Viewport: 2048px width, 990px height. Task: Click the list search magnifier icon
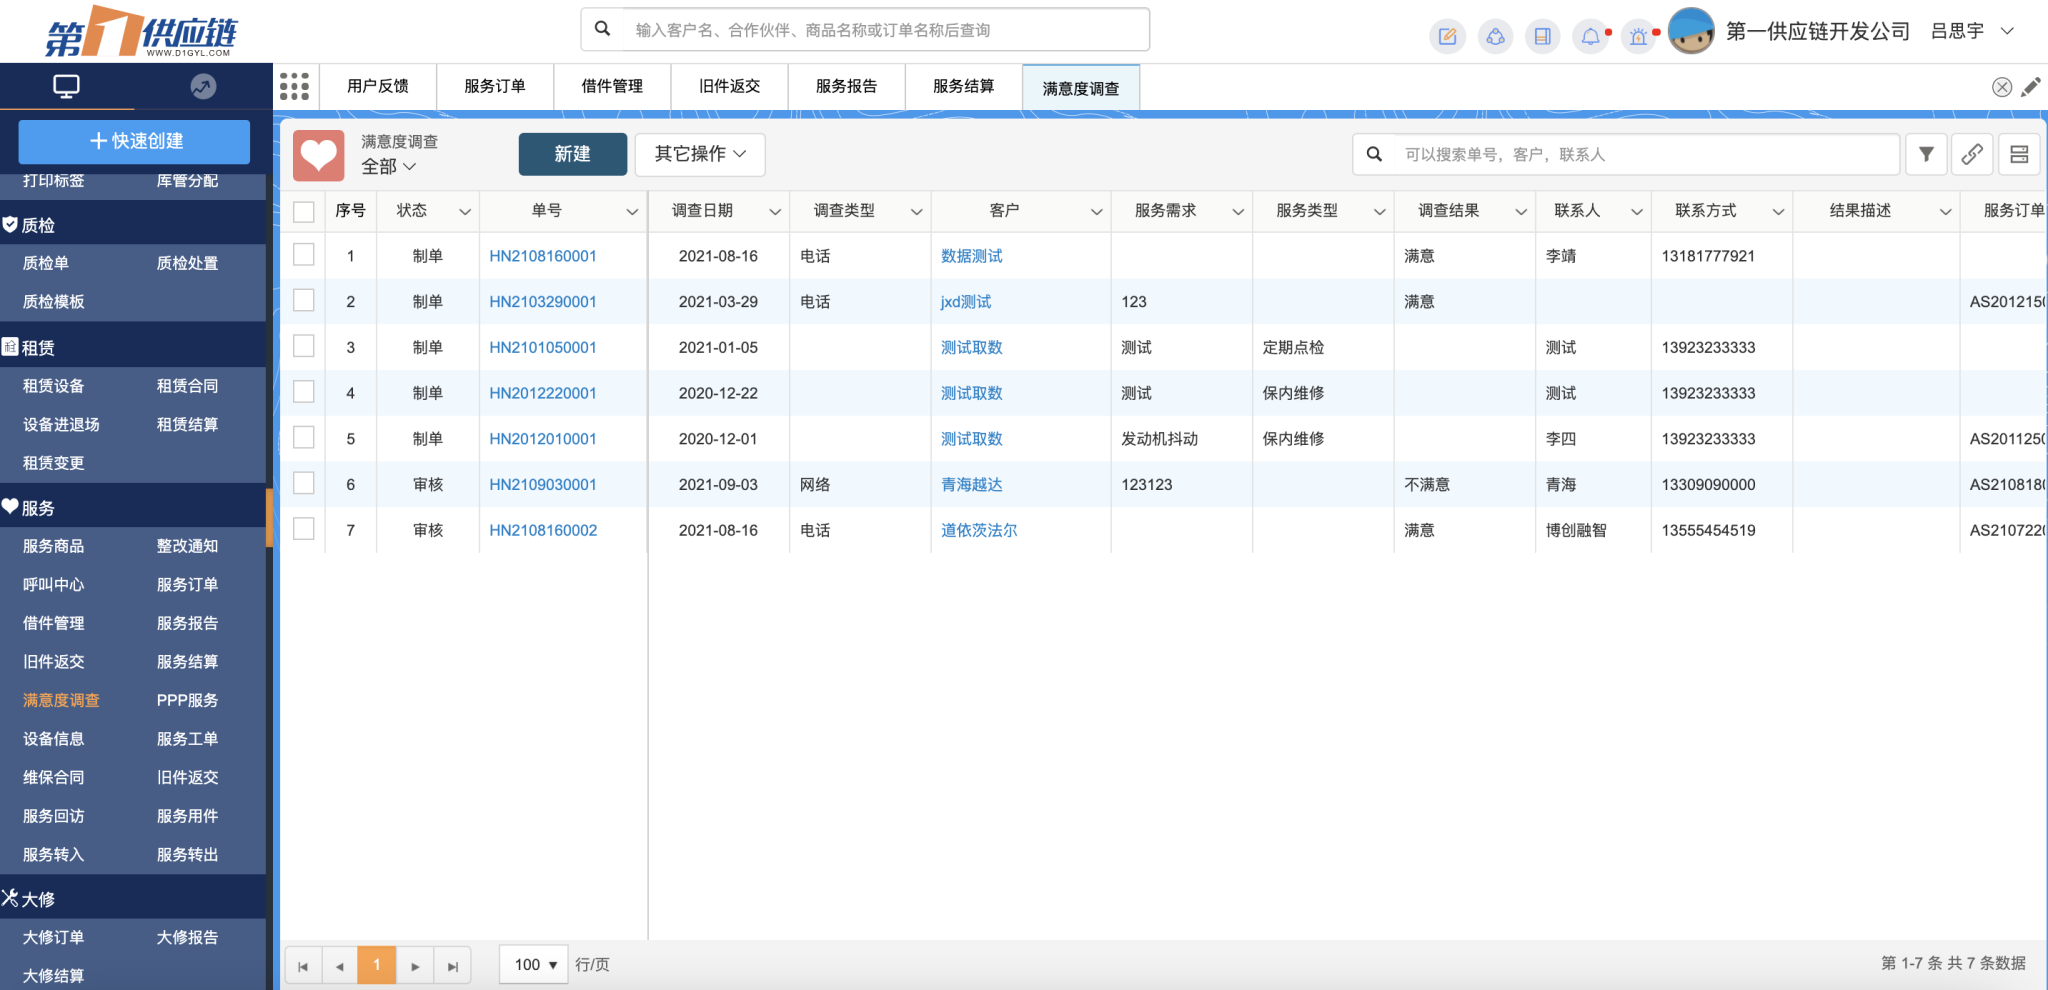pyautogui.click(x=1375, y=154)
